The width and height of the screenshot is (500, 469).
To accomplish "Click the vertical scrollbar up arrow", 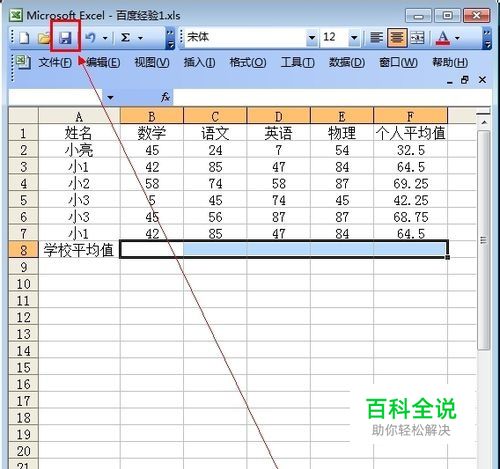I will pyautogui.click(x=484, y=123).
